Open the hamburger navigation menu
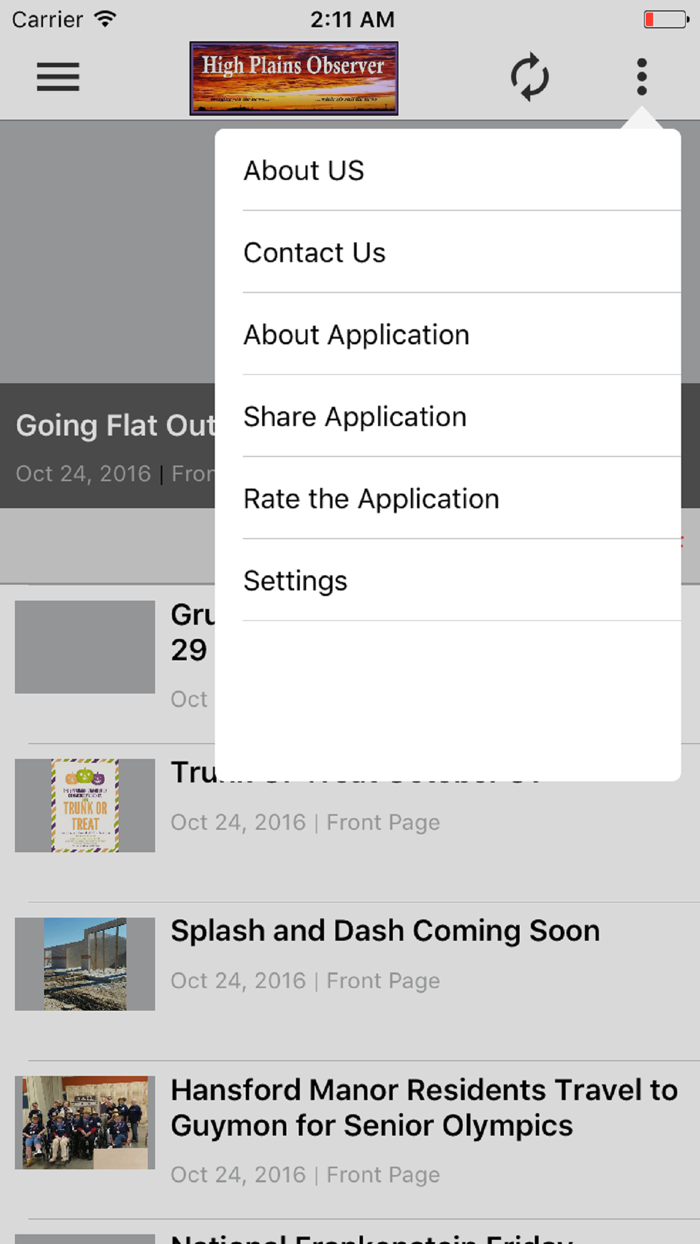Viewport: 700px width, 1244px height. [x=58, y=77]
